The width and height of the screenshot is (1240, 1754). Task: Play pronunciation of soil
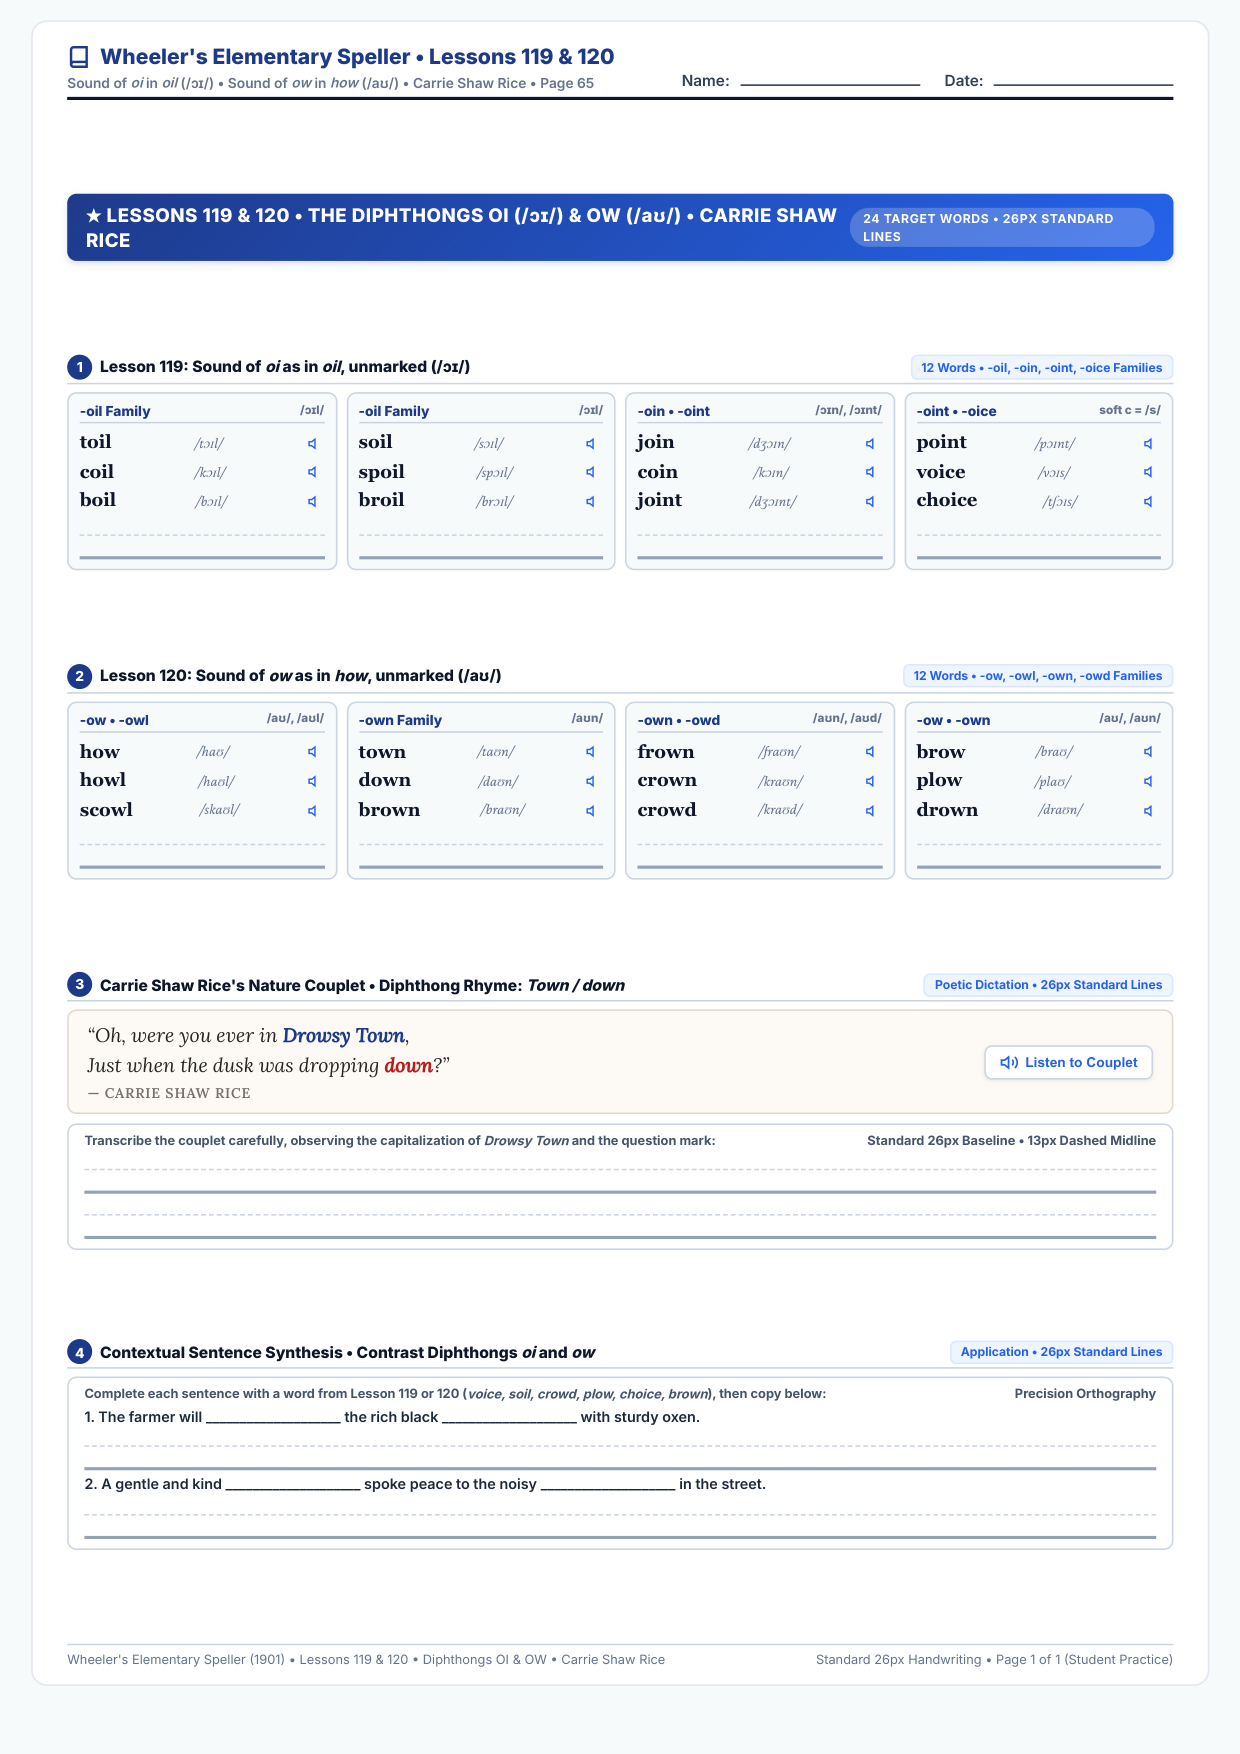(590, 444)
